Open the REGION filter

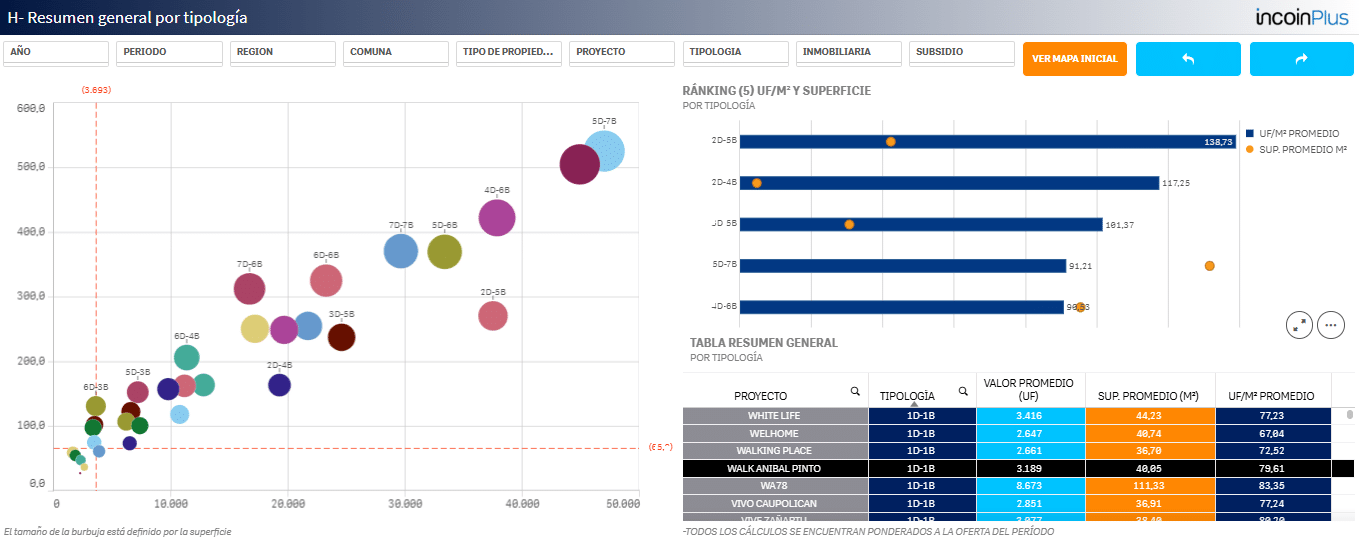coord(282,53)
